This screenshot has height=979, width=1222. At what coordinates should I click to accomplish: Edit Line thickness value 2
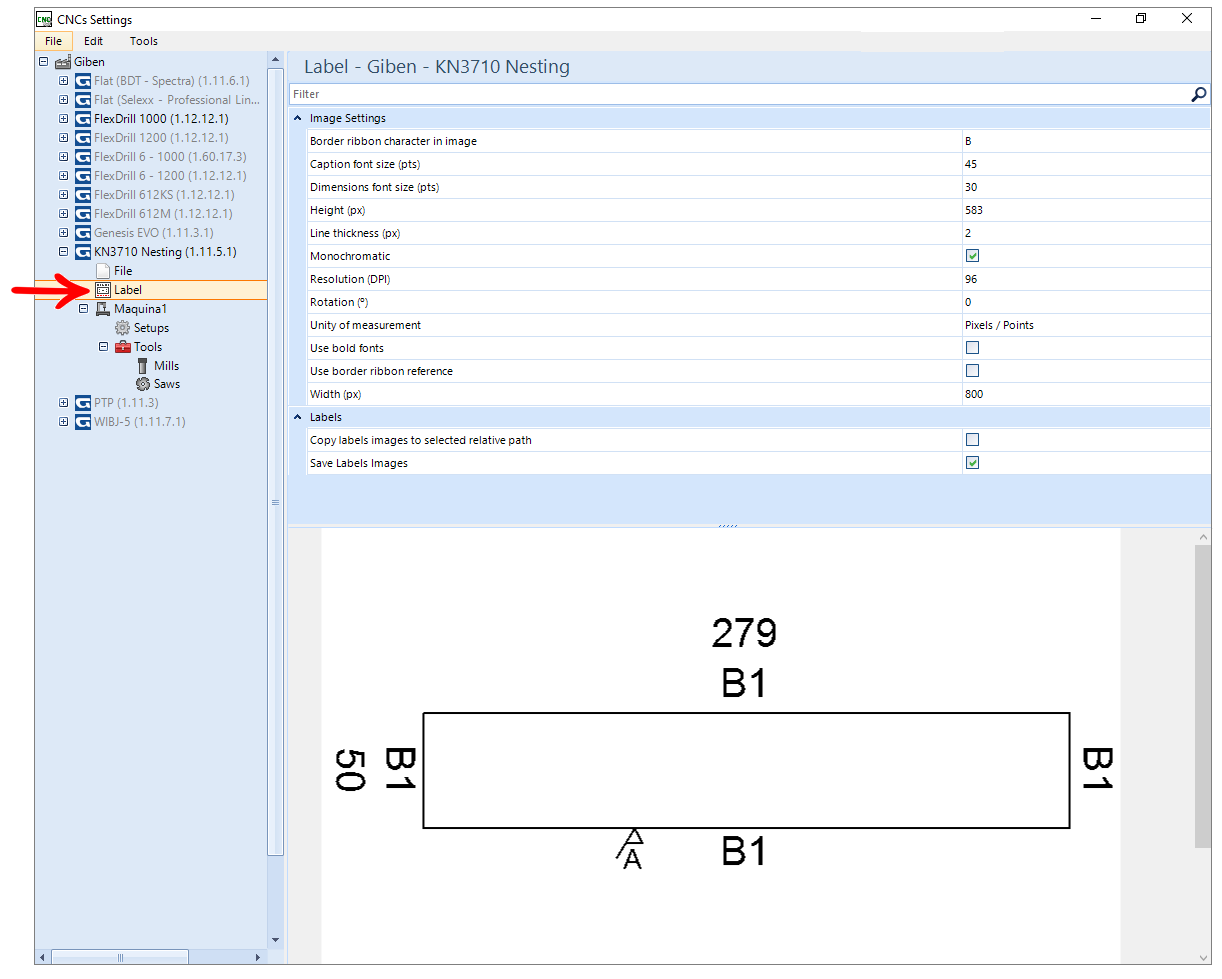click(x=1086, y=233)
